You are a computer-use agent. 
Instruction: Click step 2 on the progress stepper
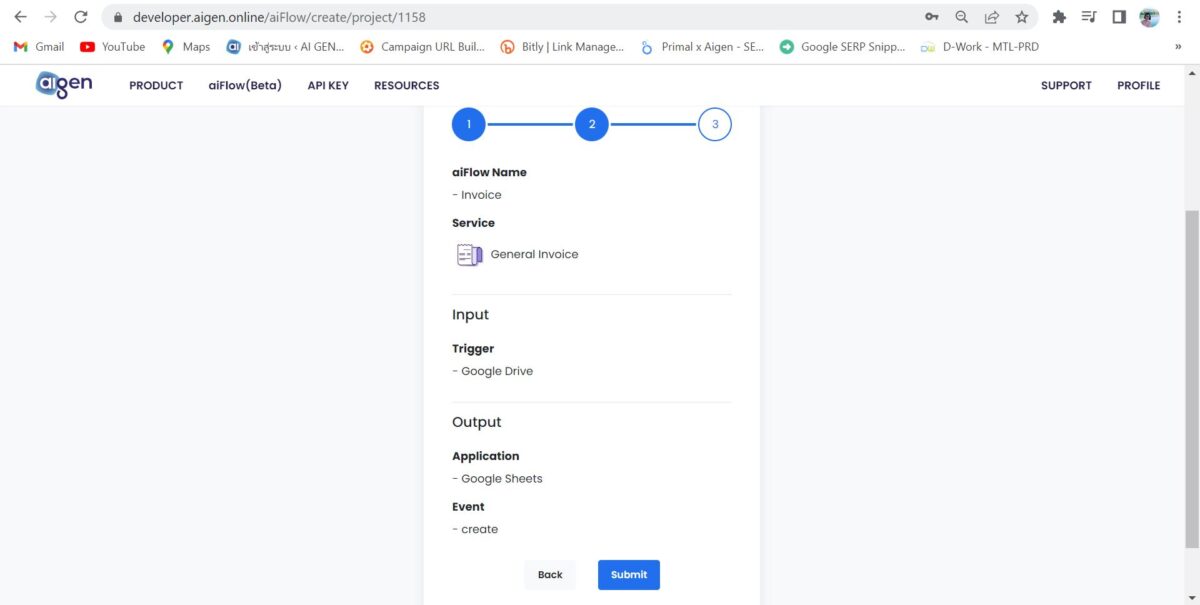[x=591, y=124]
